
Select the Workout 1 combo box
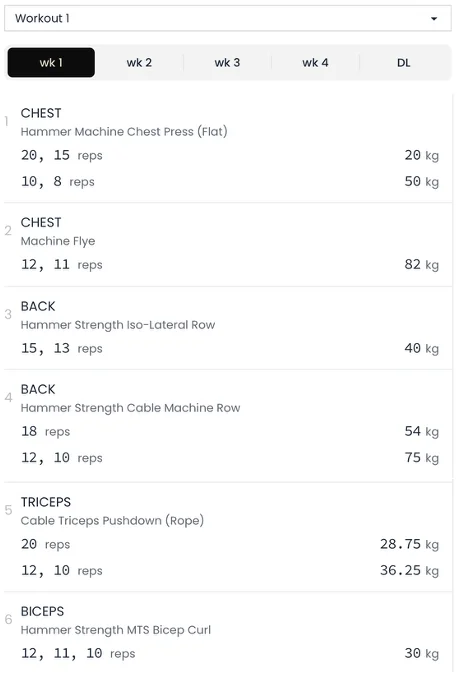pyautogui.click(x=228, y=19)
